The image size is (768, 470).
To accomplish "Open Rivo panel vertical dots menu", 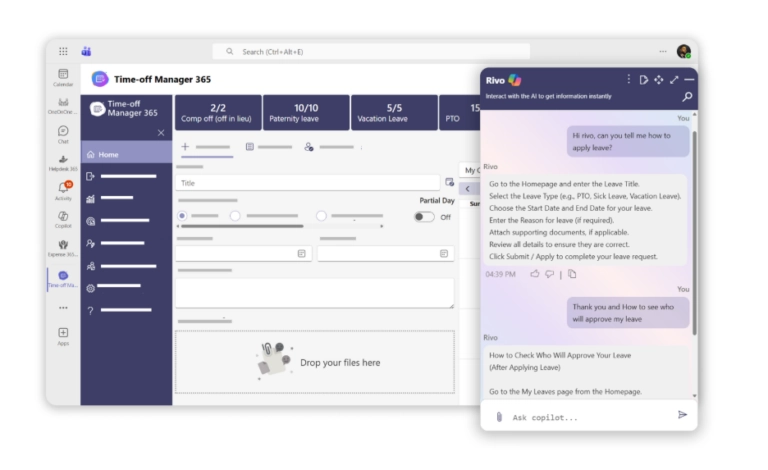I will click(x=628, y=79).
